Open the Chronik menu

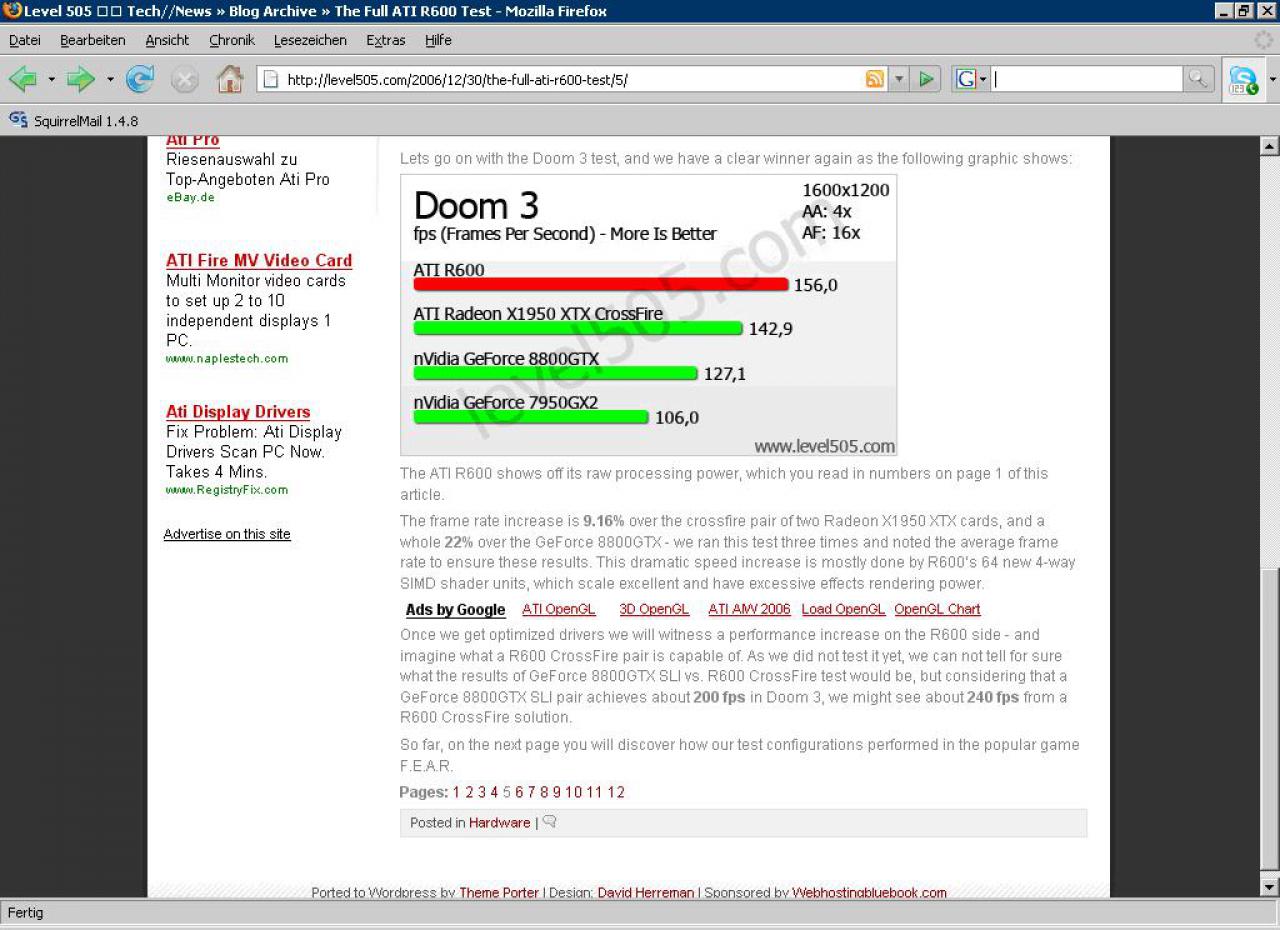pyautogui.click(x=232, y=40)
